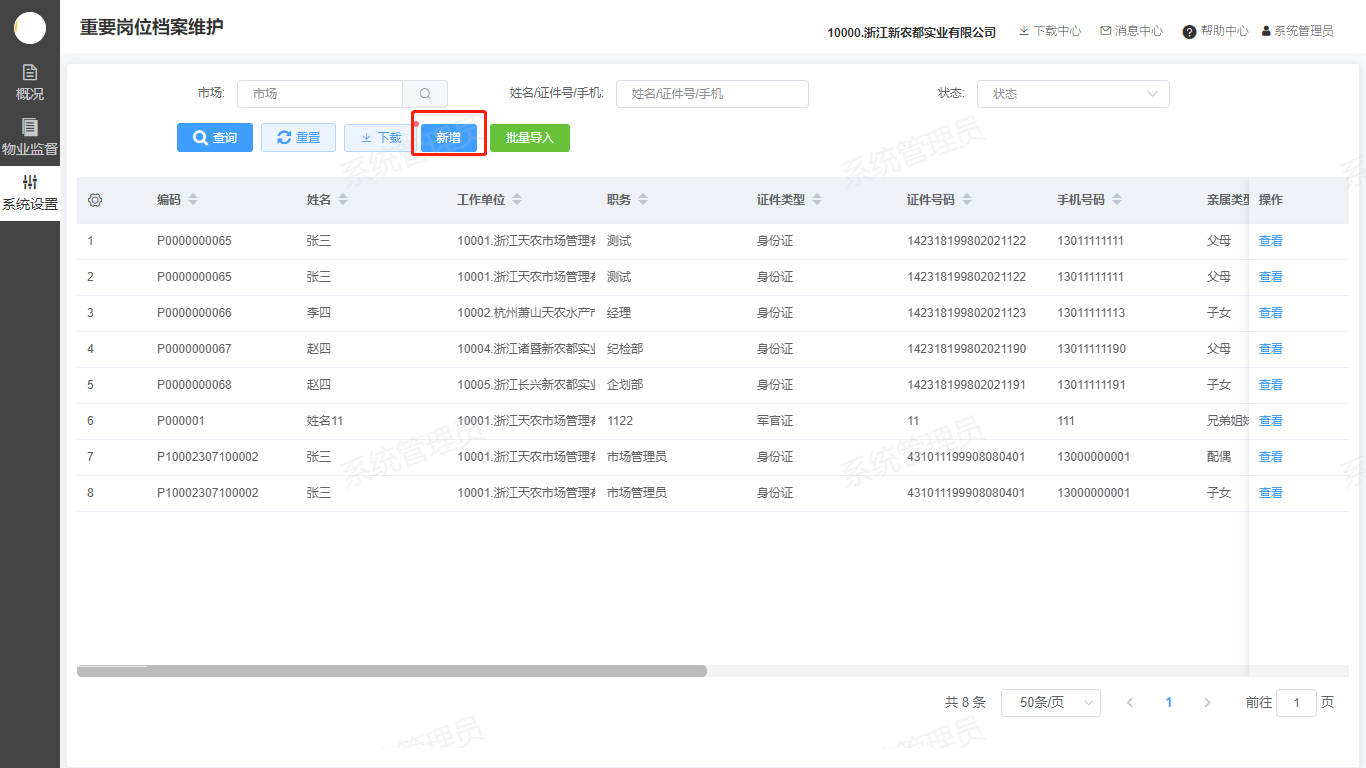Click the 新增 add button
The height and width of the screenshot is (768, 1366).
click(449, 138)
